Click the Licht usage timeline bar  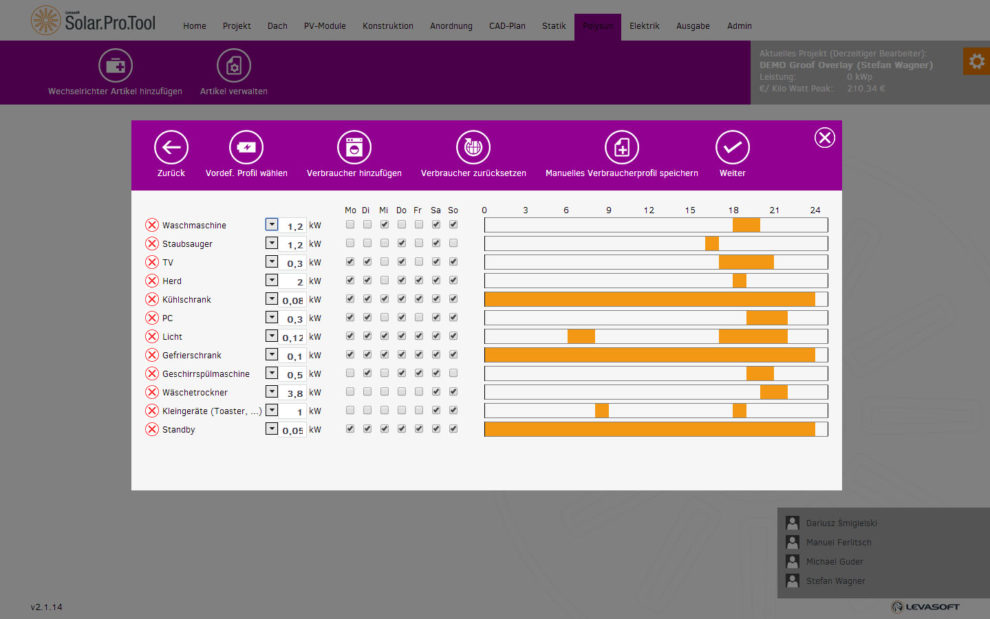[655, 336]
